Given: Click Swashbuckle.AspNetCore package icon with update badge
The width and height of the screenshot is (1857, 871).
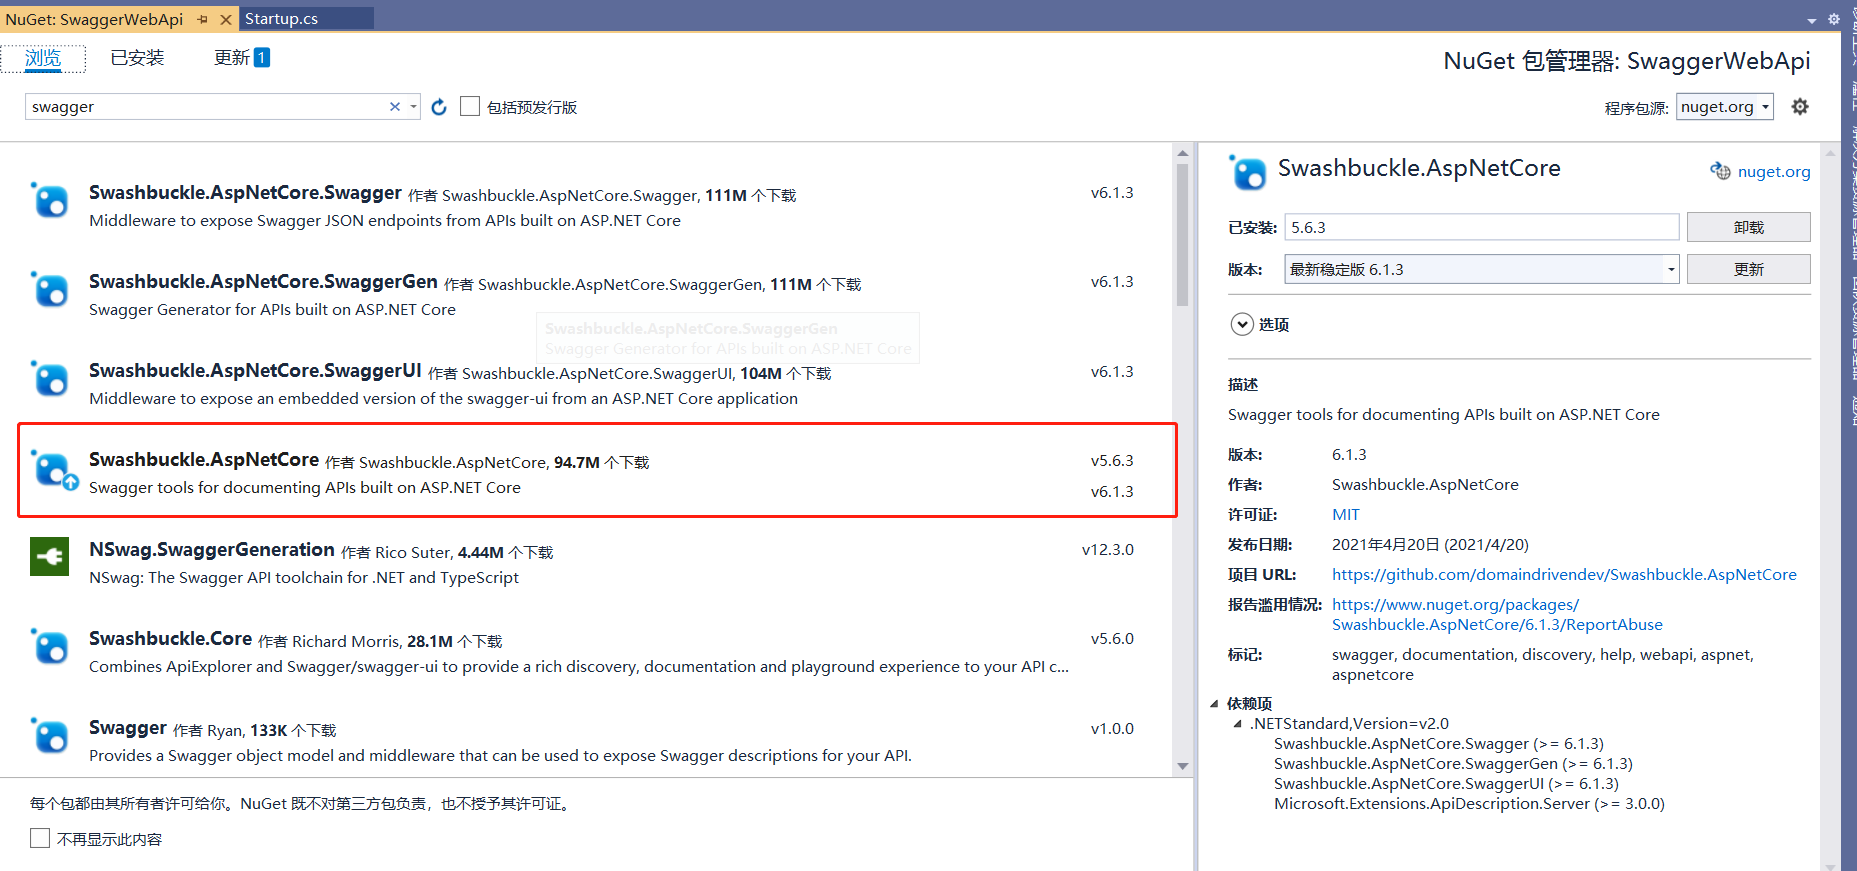Looking at the screenshot, I should pyautogui.click(x=52, y=469).
